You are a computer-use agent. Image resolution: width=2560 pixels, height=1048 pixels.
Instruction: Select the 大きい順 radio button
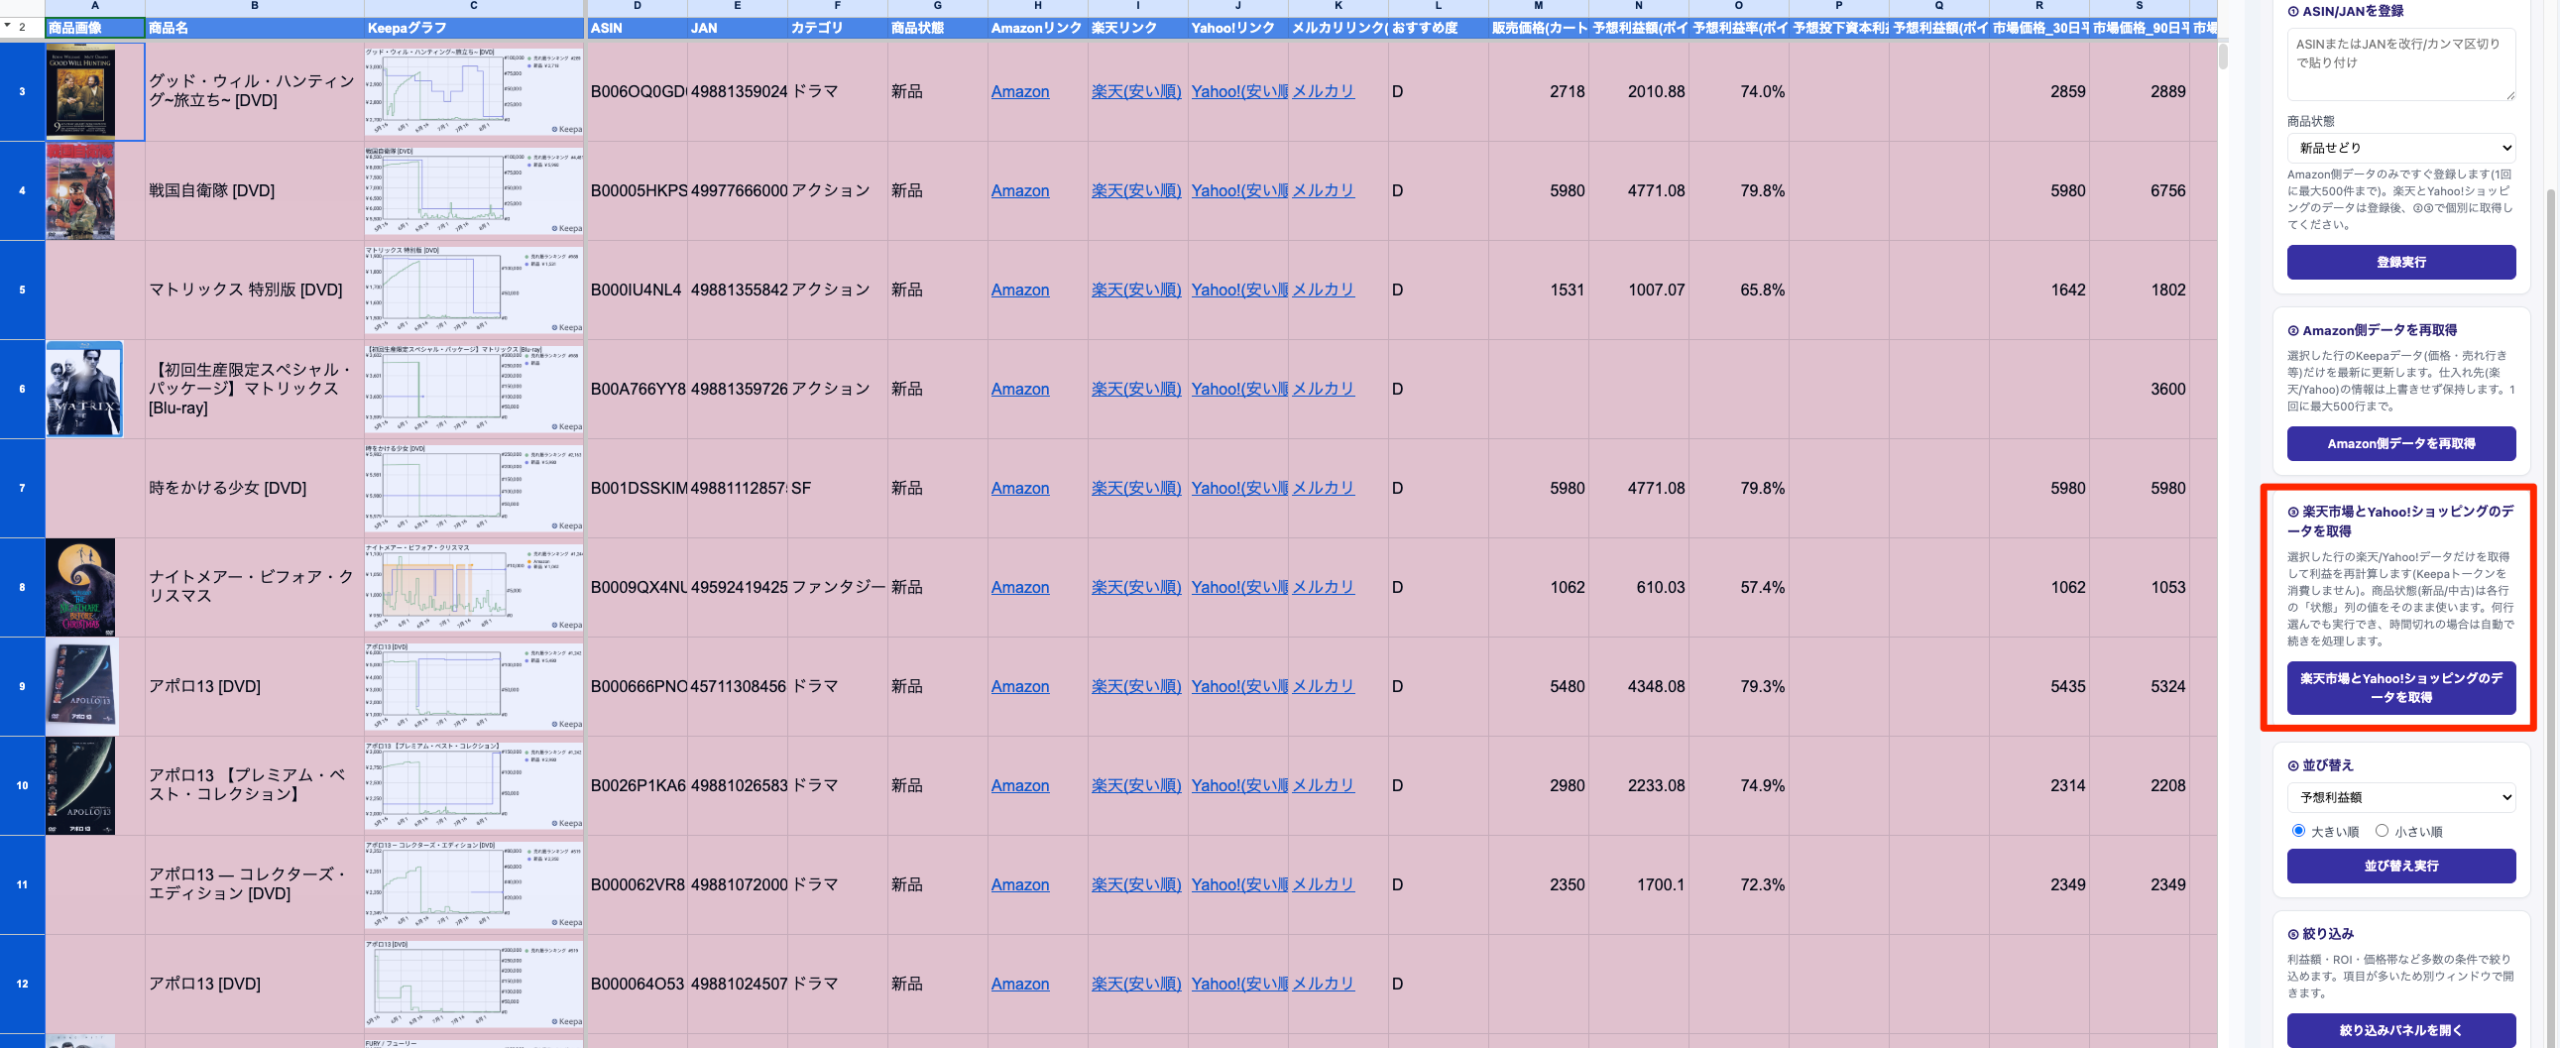[x=2298, y=831]
